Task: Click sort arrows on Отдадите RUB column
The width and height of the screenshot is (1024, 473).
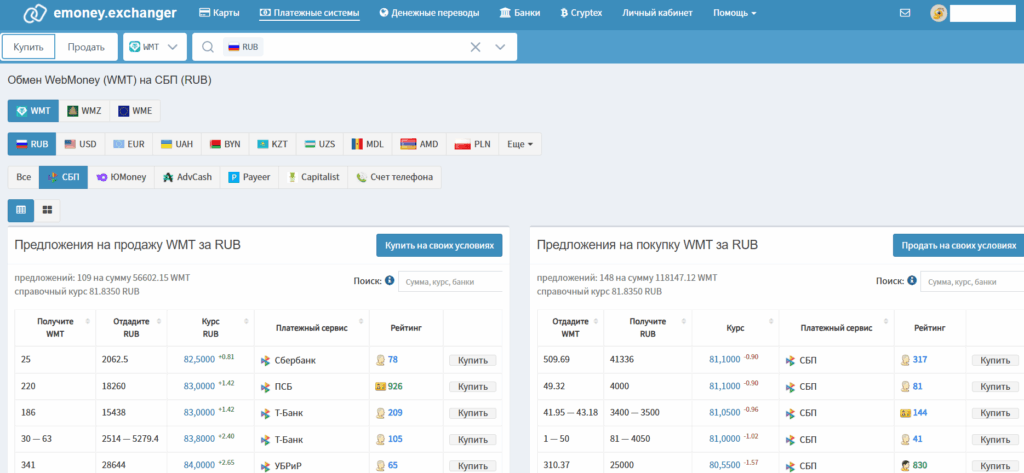Action: [161, 321]
